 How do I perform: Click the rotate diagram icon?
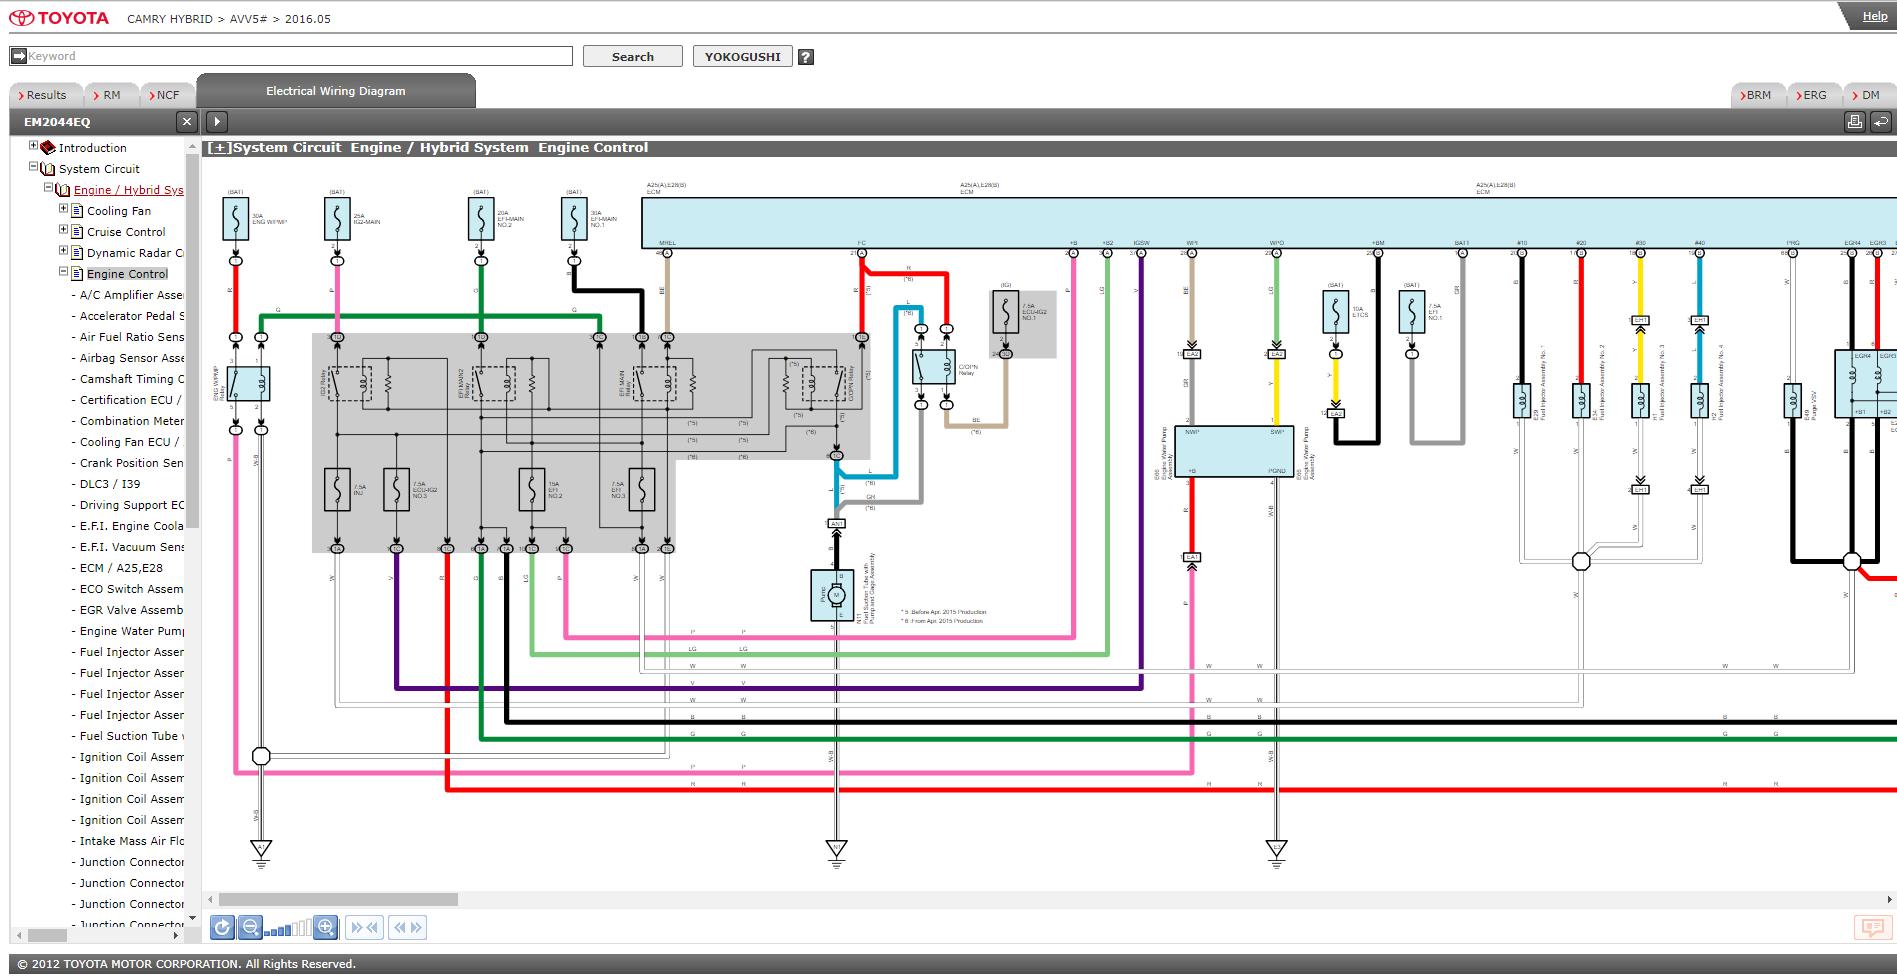(222, 927)
